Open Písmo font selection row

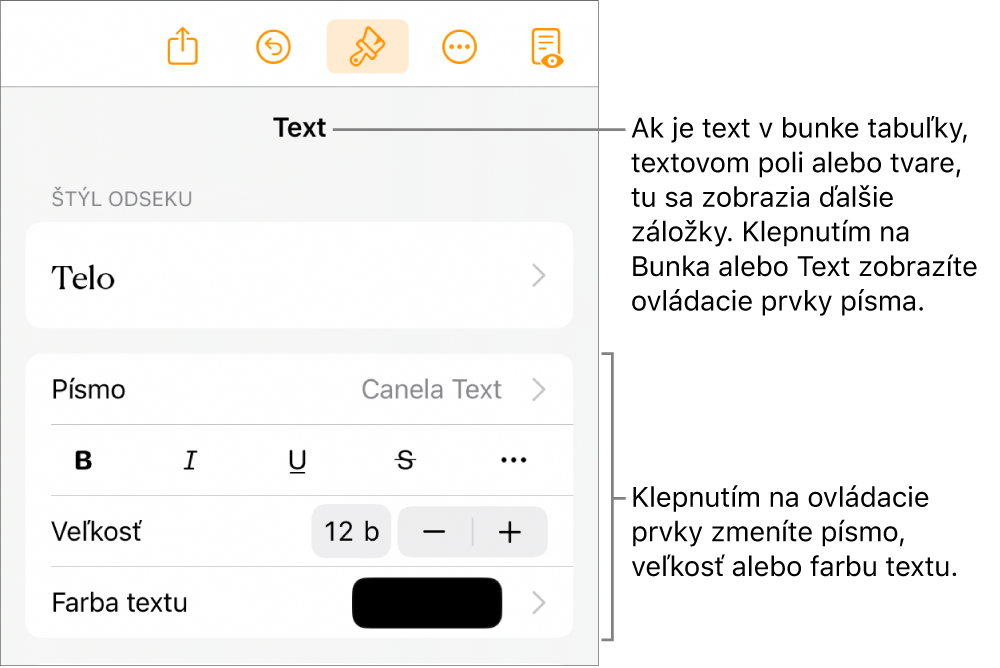(299, 389)
